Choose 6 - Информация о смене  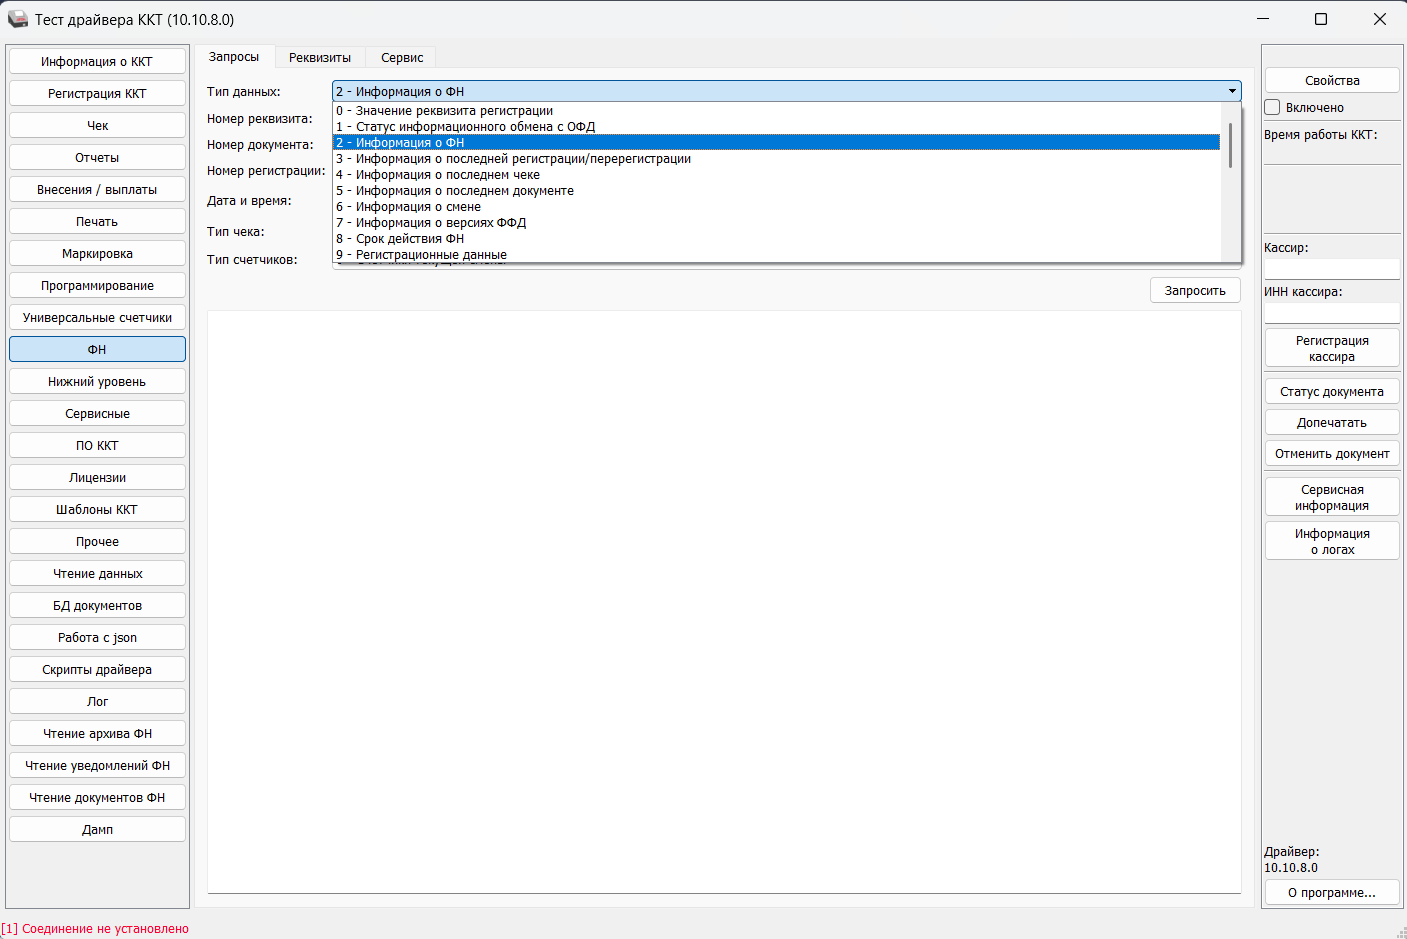[776, 207]
